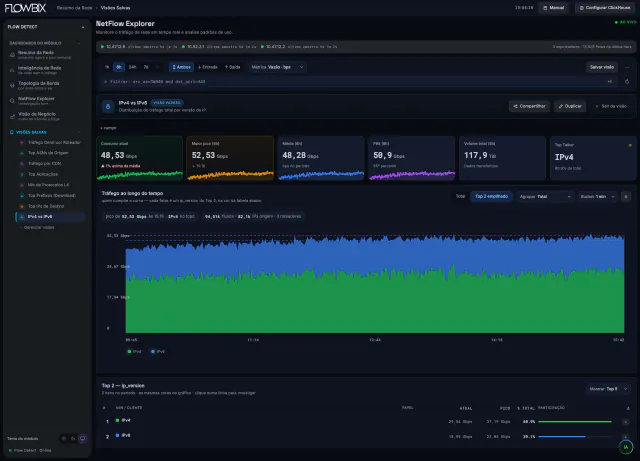Click the refresh icon beside the filter bar
Image resolution: width=640 pixels, height=461 pixels.
point(627,82)
